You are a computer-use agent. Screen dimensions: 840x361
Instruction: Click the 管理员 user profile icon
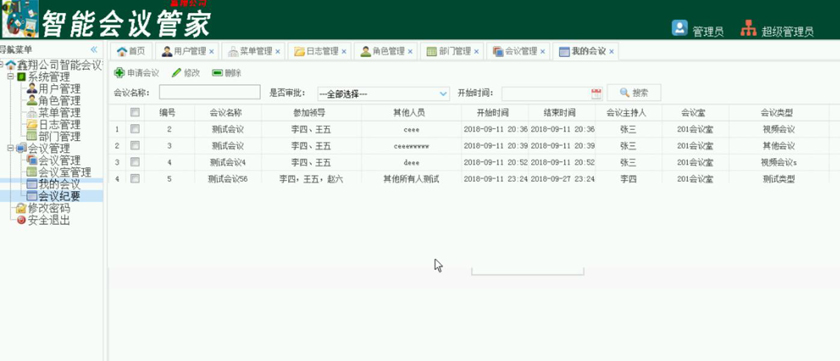tap(679, 28)
